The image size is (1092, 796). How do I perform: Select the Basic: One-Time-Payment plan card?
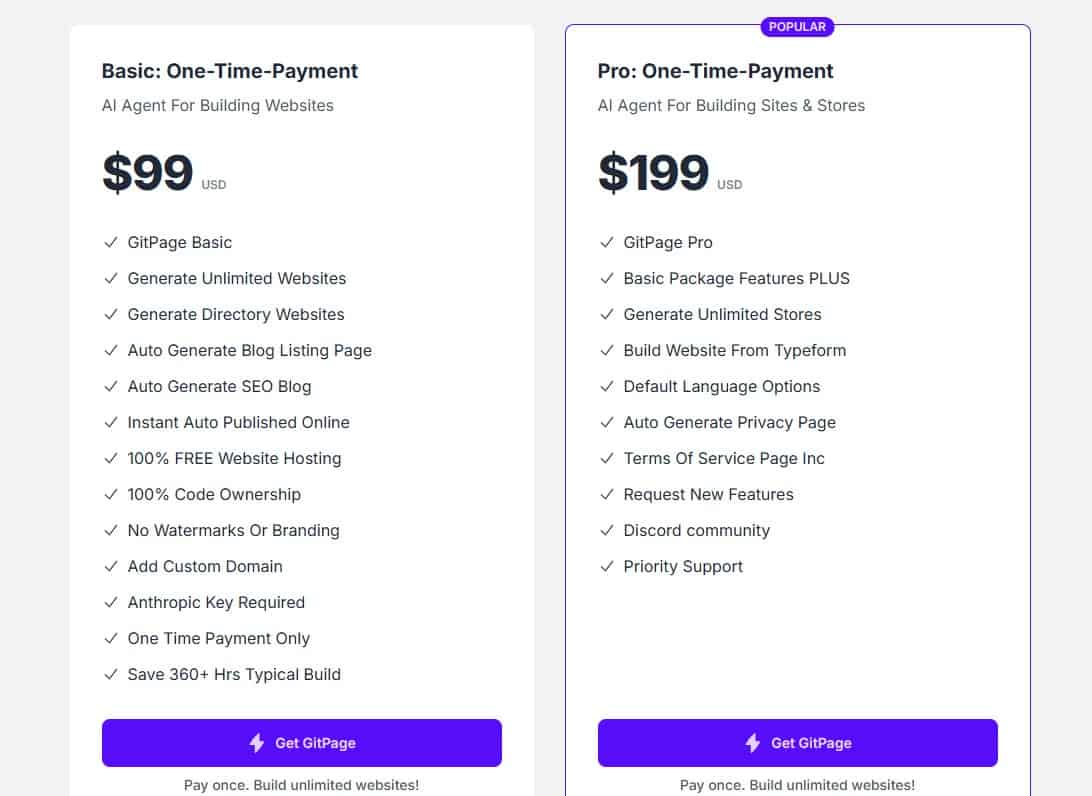click(301, 400)
